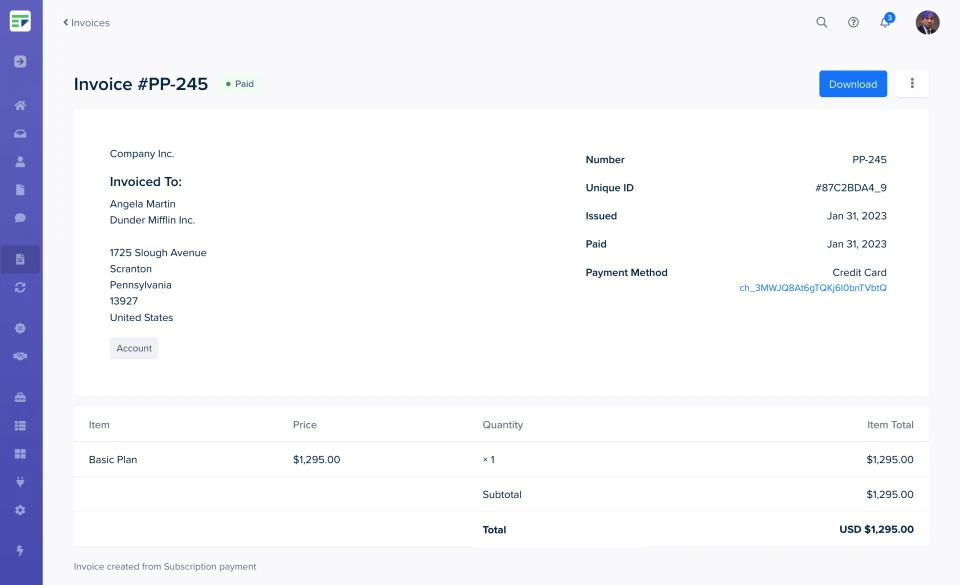The width and height of the screenshot is (960, 585).
Task: Open the settings gear in the sidebar
Action: click(20, 509)
